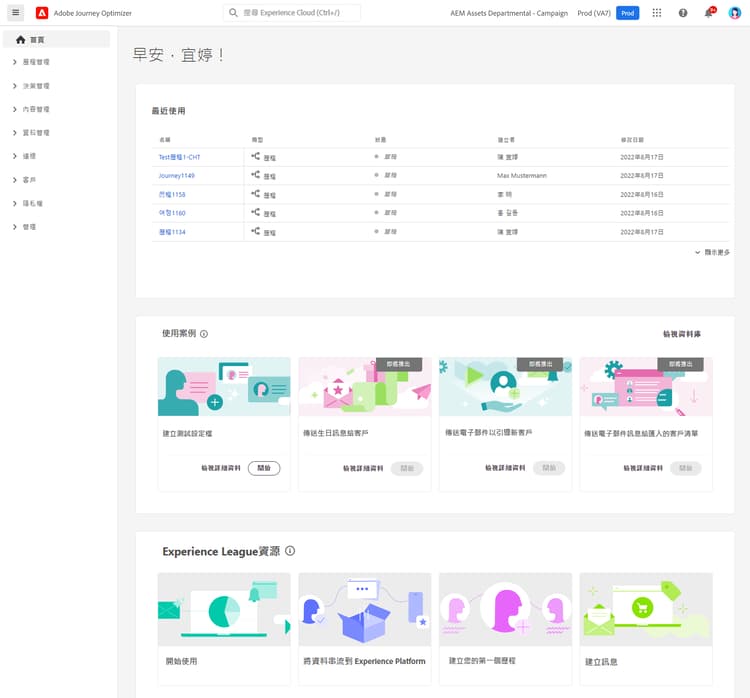750x698 pixels.
Task: Click the Max Mustermann creator cell
Action: [x=521, y=176]
